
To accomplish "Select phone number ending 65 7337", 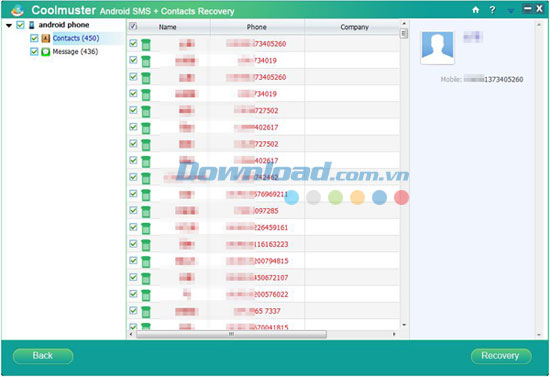I will coord(257,311).
